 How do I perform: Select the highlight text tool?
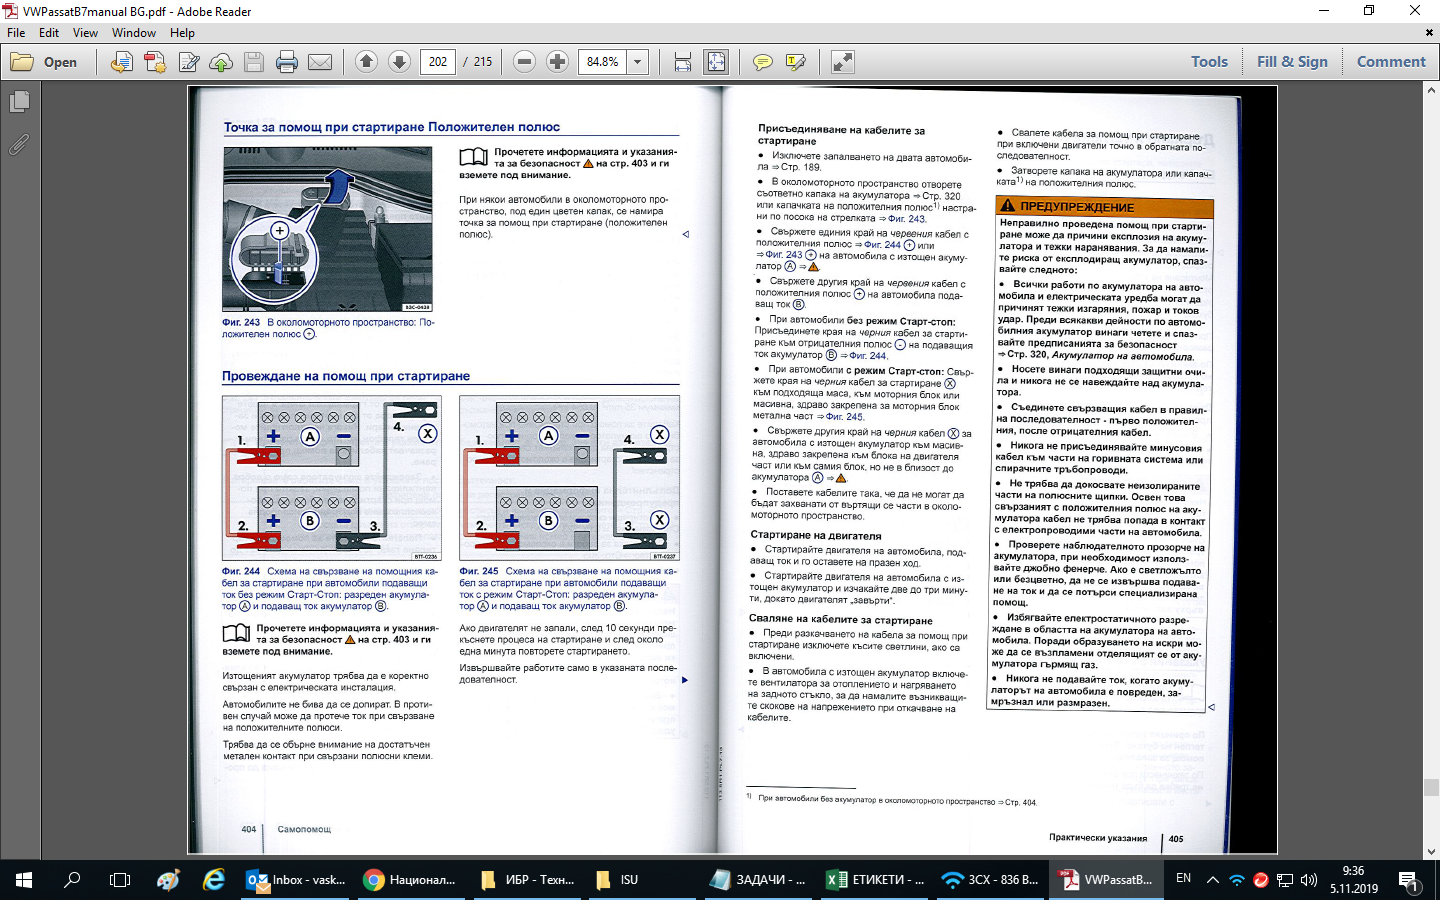point(796,62)
